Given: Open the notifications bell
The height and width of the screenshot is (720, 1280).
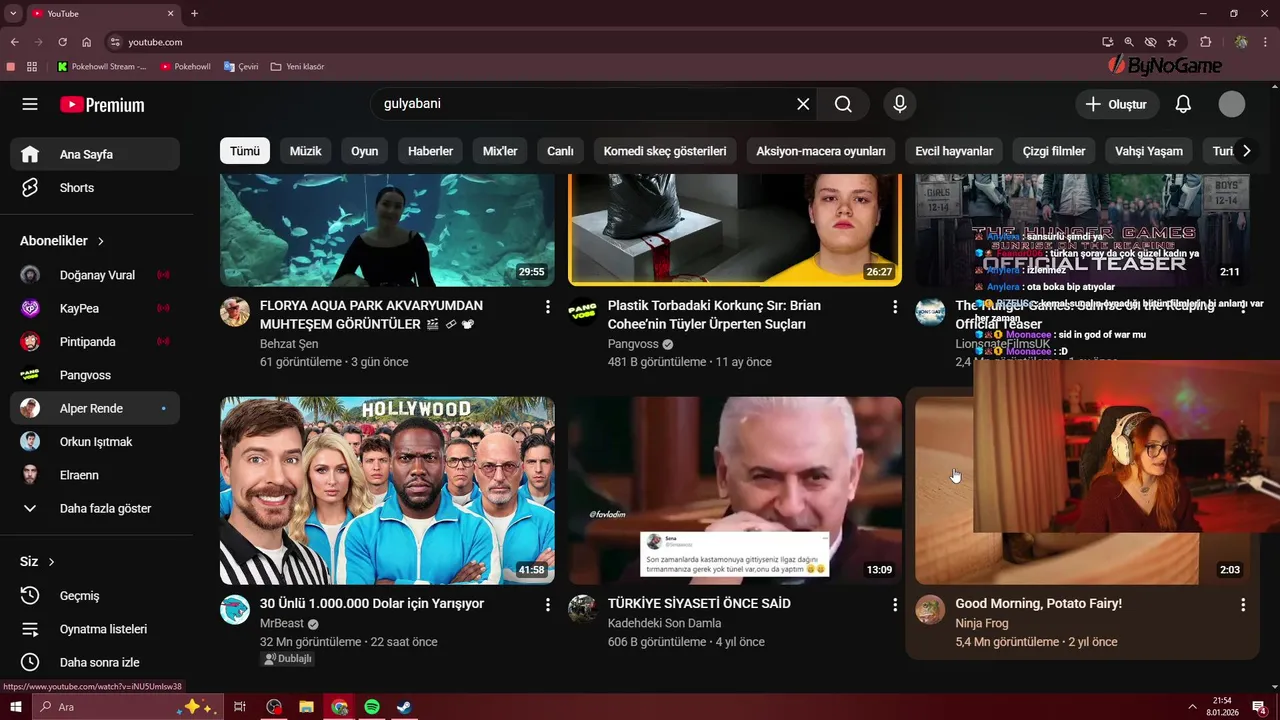Looking at the screenshot, I should [x=1183, y=104].
